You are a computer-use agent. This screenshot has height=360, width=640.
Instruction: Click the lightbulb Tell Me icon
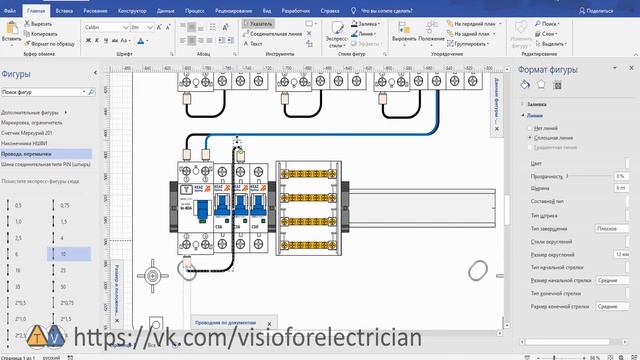tap(353, 11)
